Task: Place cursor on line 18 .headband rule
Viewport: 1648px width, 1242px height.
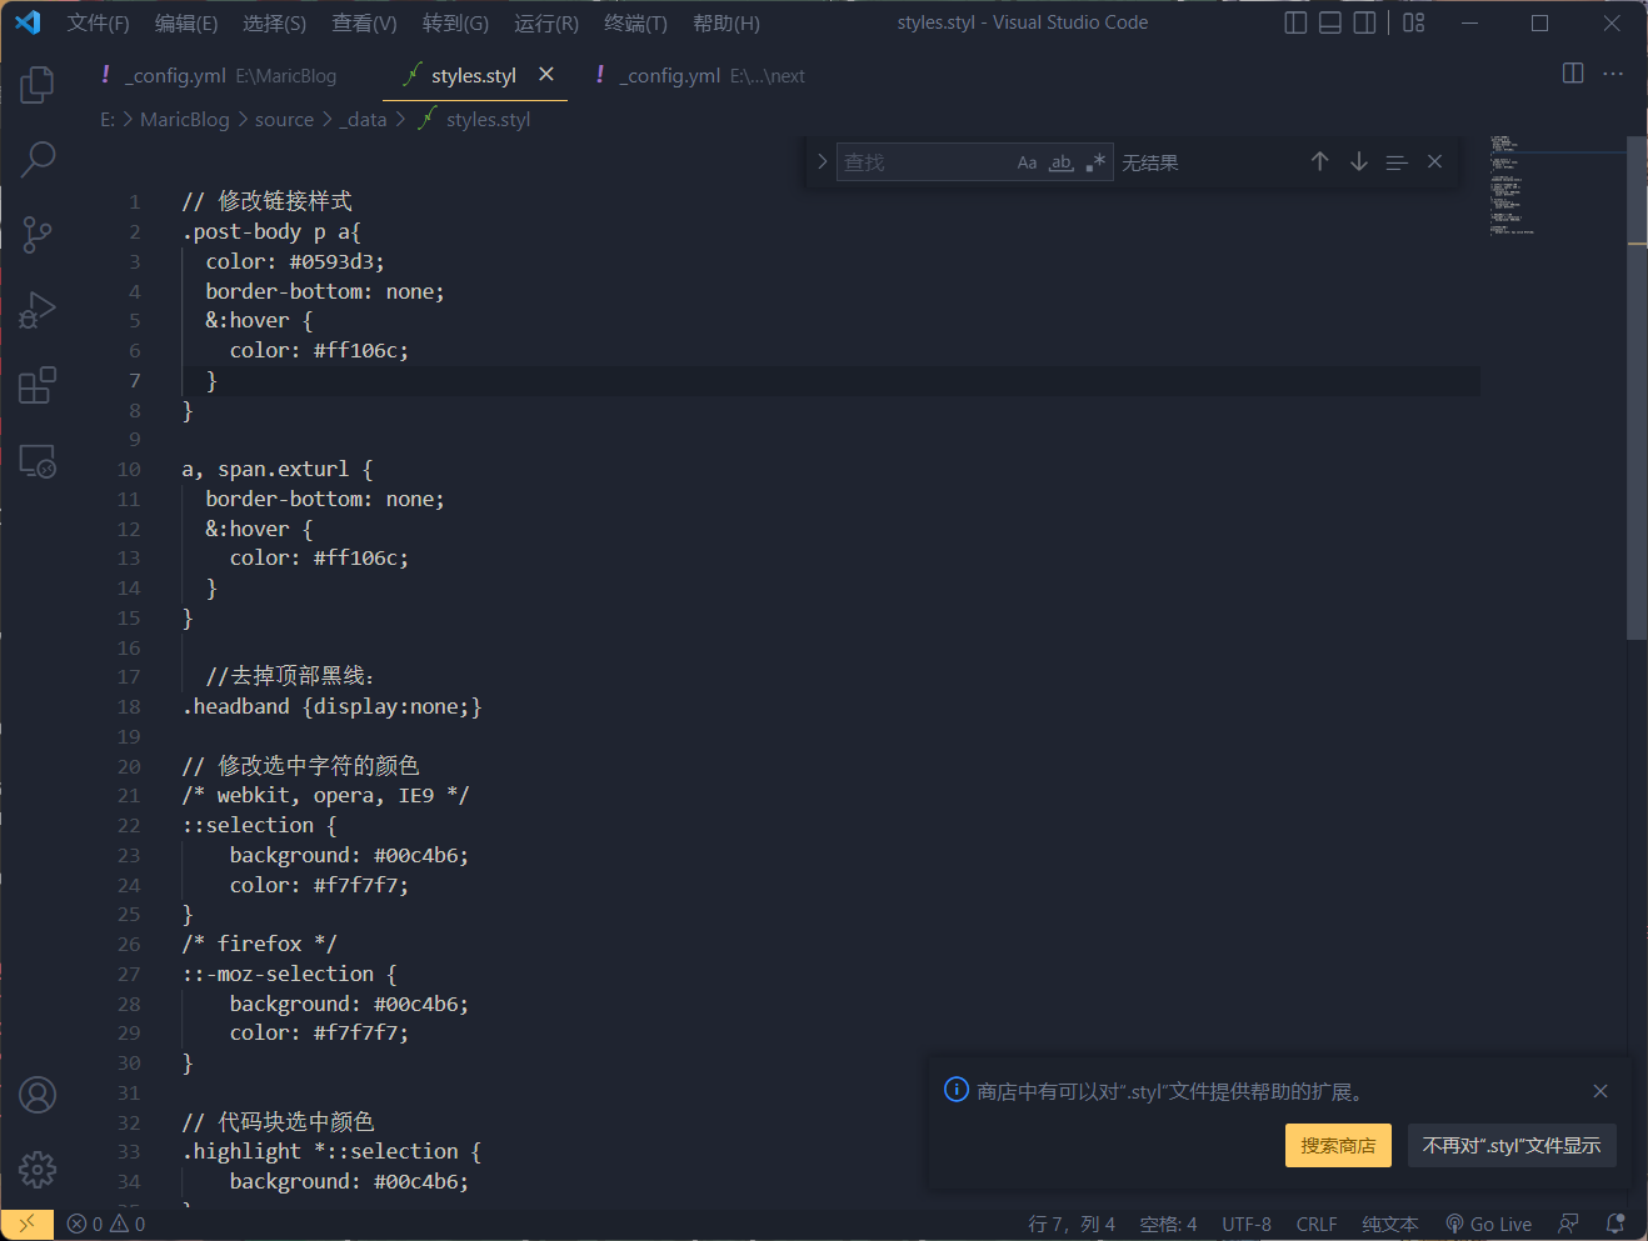Action: point(332,707)
